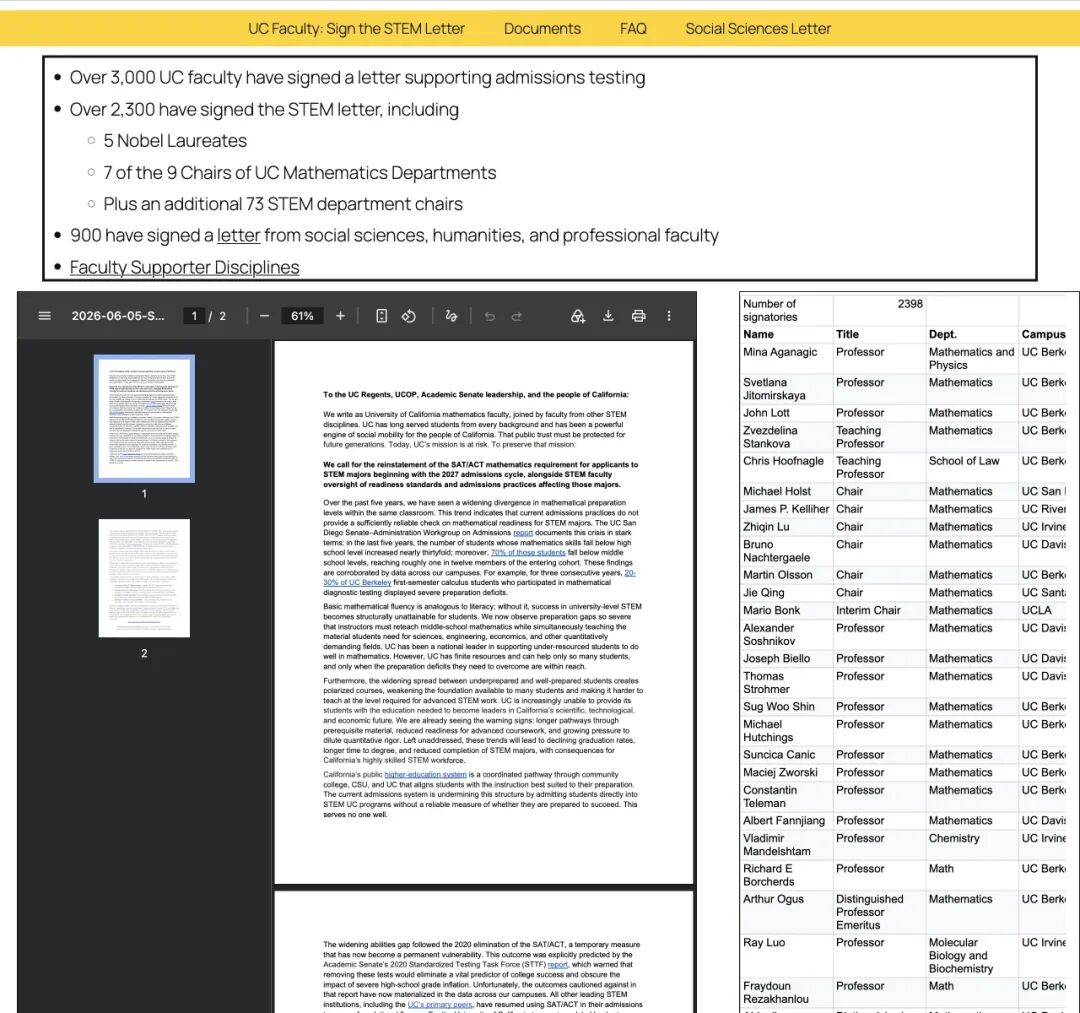1080x1013 pixels.
Task: Click the redo arrow in PDF toolbar
Action: (x=517, y=316)
